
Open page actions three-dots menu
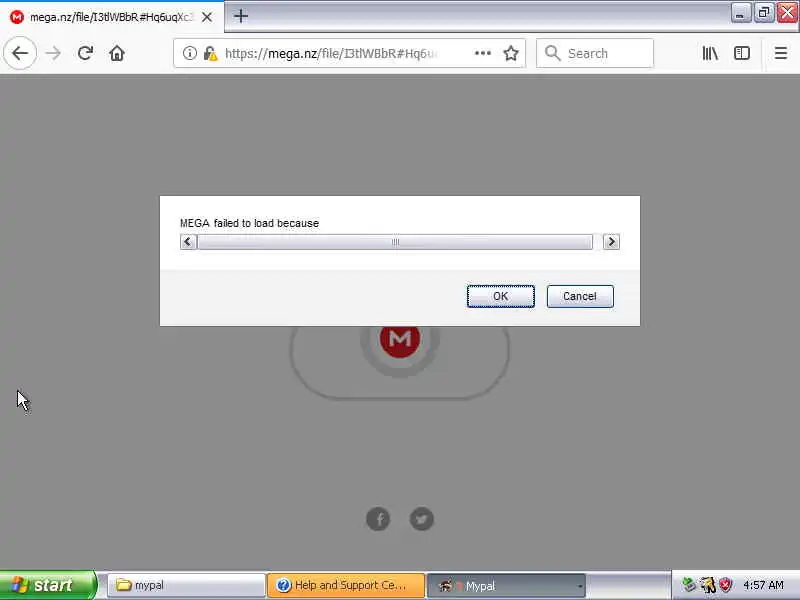tap(483, 53)
